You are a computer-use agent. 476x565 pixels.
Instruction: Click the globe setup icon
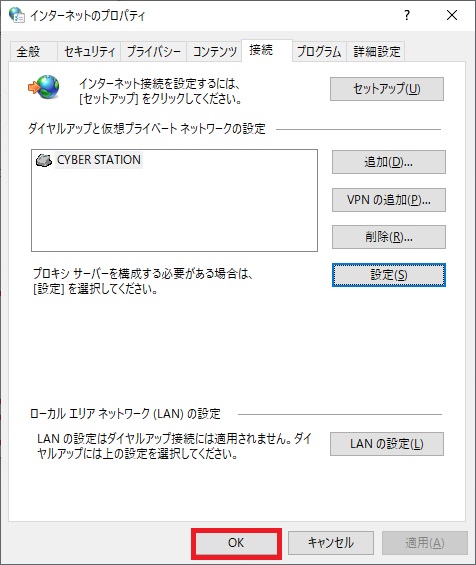(44, 87)
